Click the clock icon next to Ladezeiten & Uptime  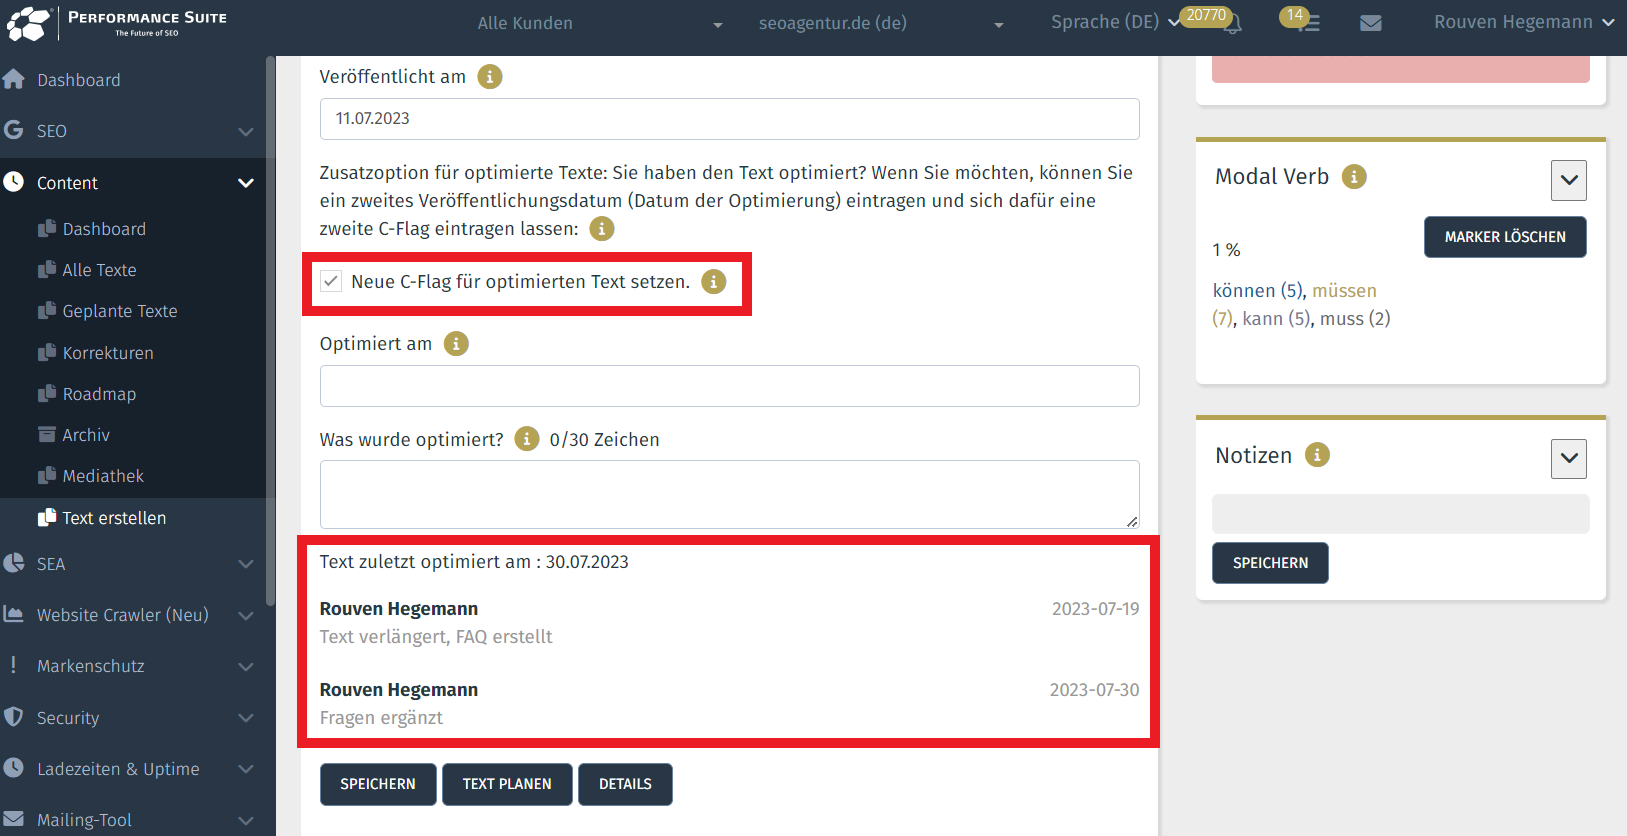tap(14, 768)
